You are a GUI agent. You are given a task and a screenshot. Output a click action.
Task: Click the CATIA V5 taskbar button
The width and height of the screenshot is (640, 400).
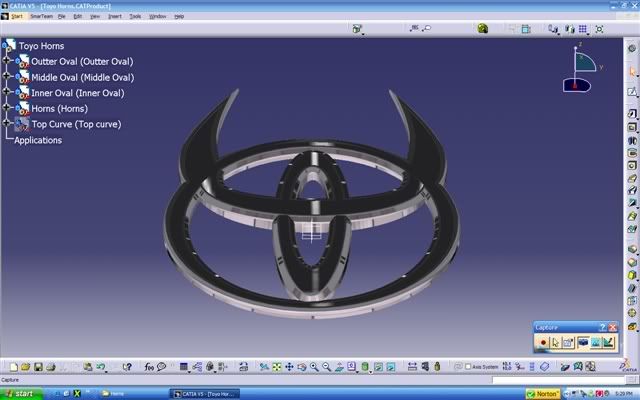(204, 394)
